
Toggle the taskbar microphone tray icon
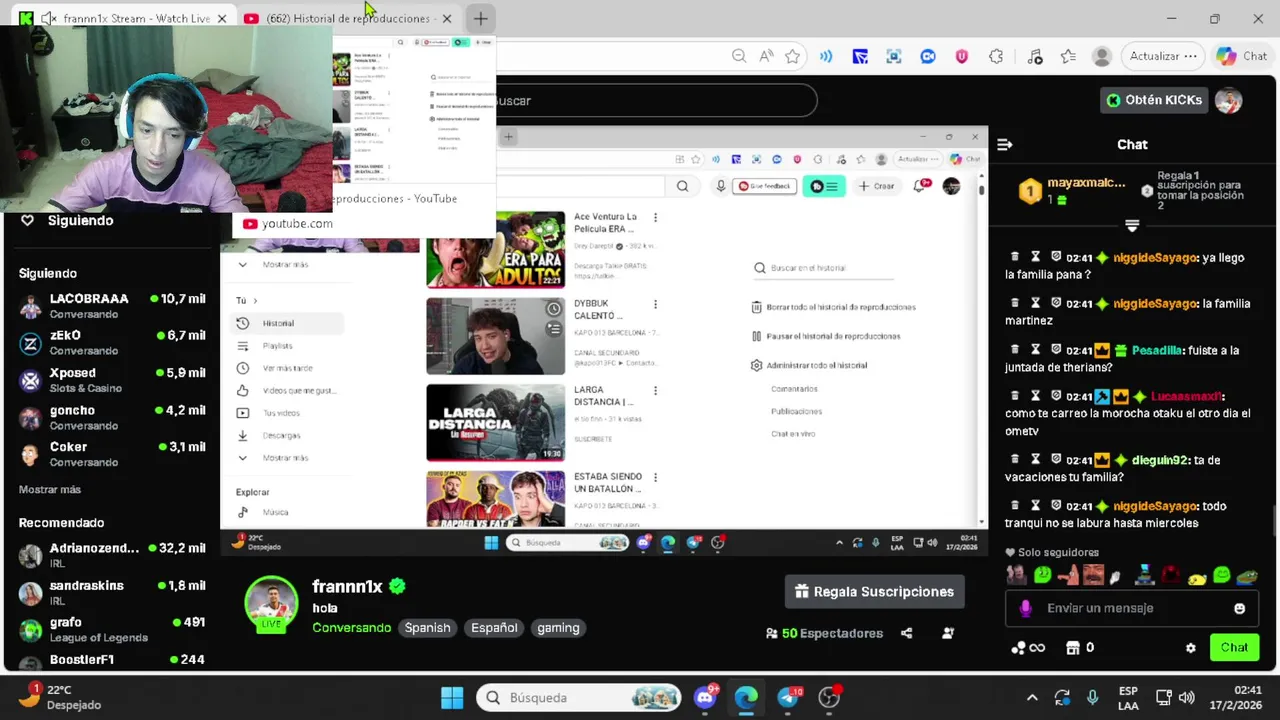tap(1092, 697)
